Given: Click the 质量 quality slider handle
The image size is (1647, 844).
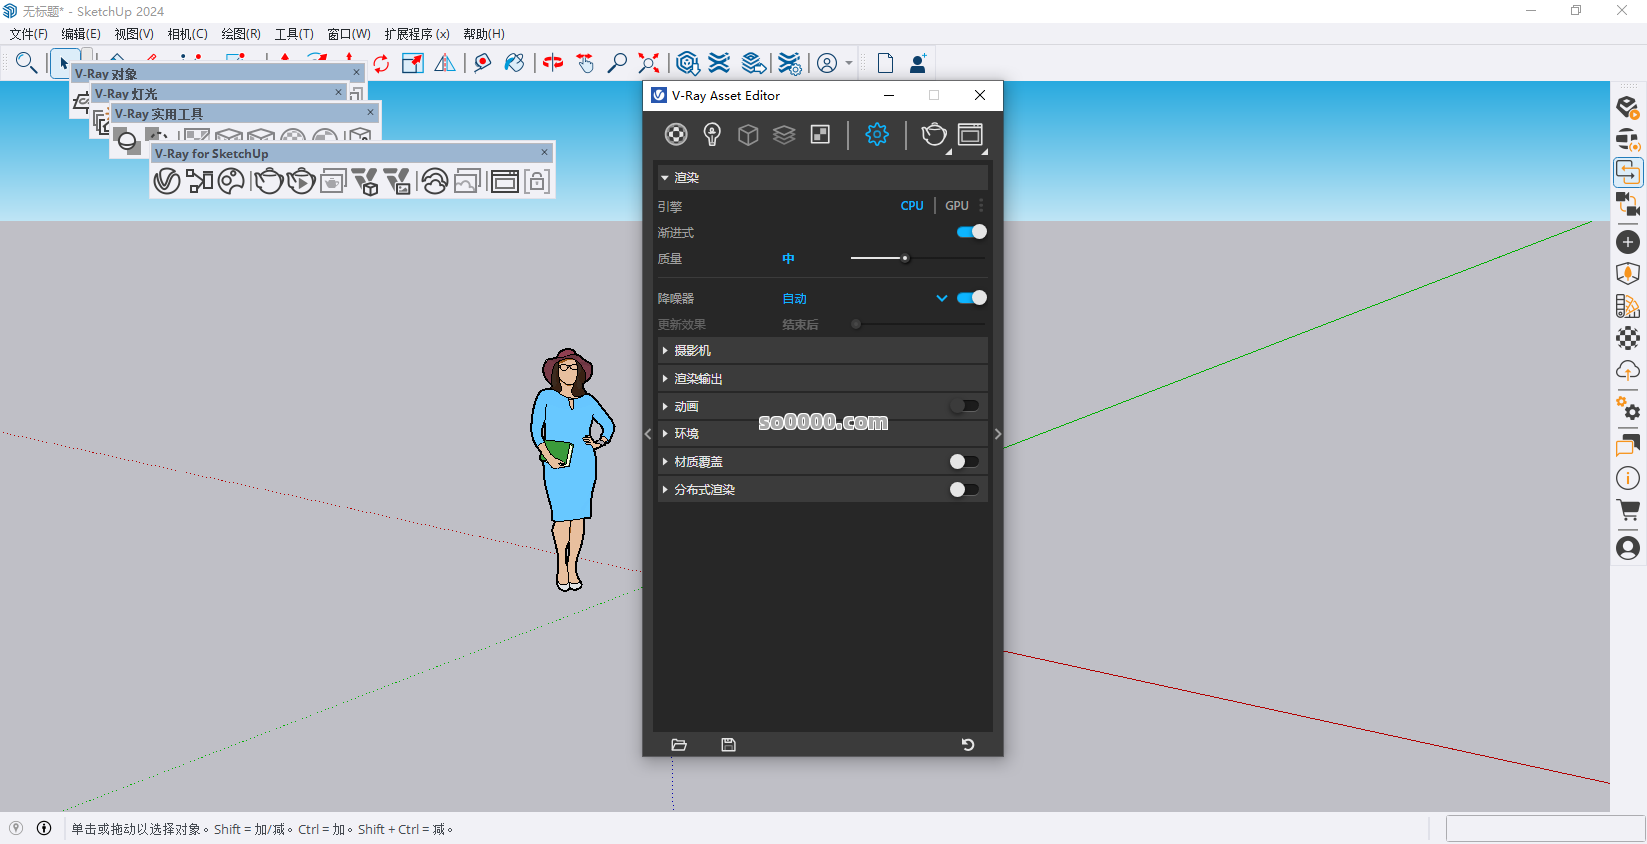Looking at the screenshot, I should point(905,259).
